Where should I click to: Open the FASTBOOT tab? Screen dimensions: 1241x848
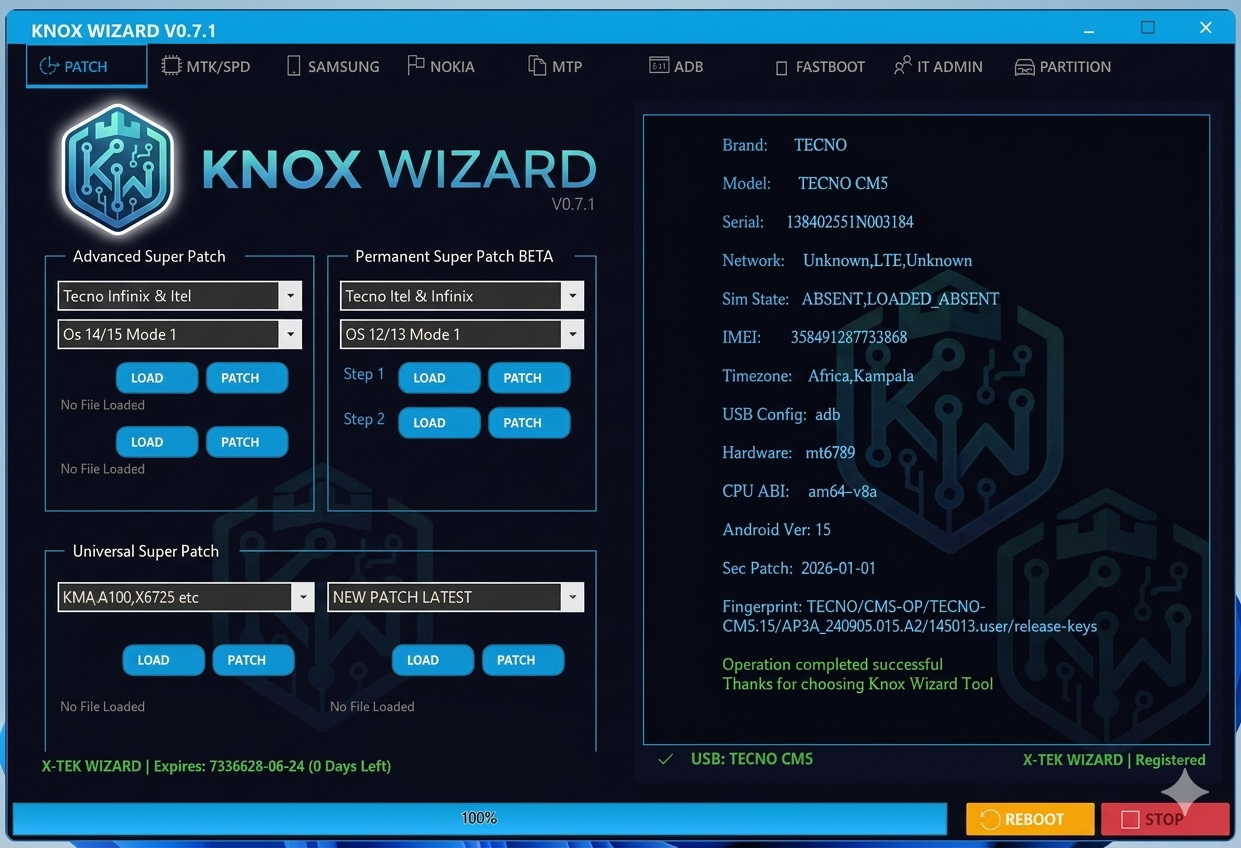(x=820, y=67)
